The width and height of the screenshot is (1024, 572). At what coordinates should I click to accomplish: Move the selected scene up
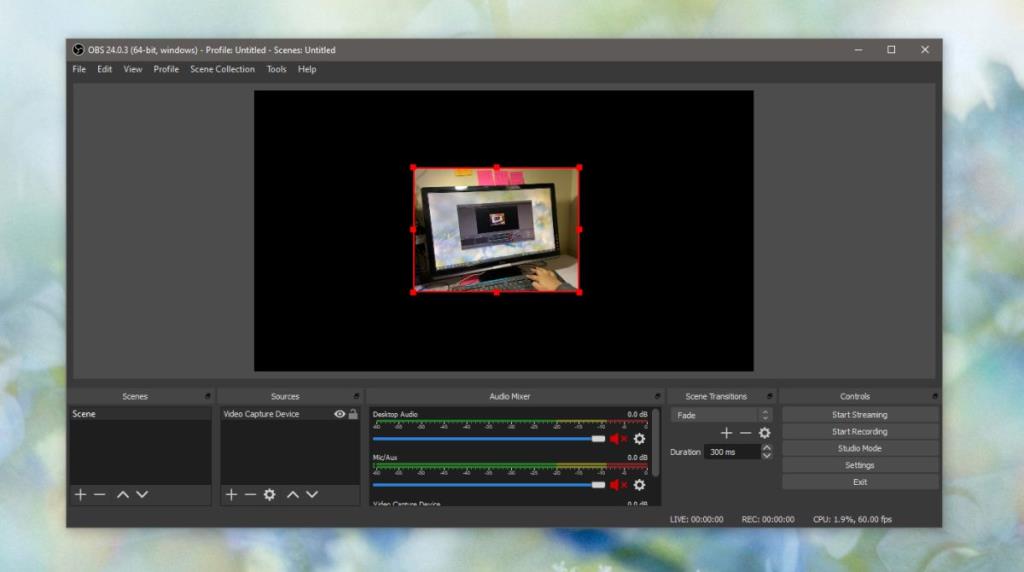pyautogui.click(x=123, y=495)
